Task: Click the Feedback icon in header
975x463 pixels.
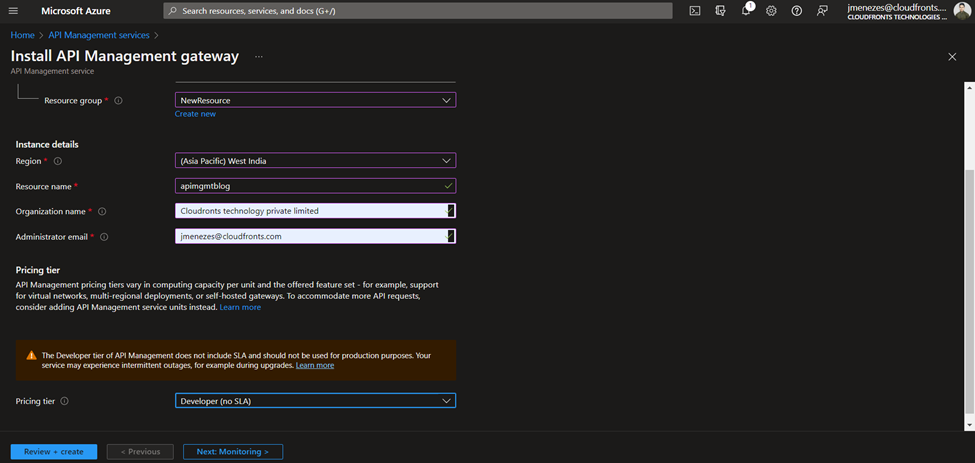Action: [x=822, y=11]
